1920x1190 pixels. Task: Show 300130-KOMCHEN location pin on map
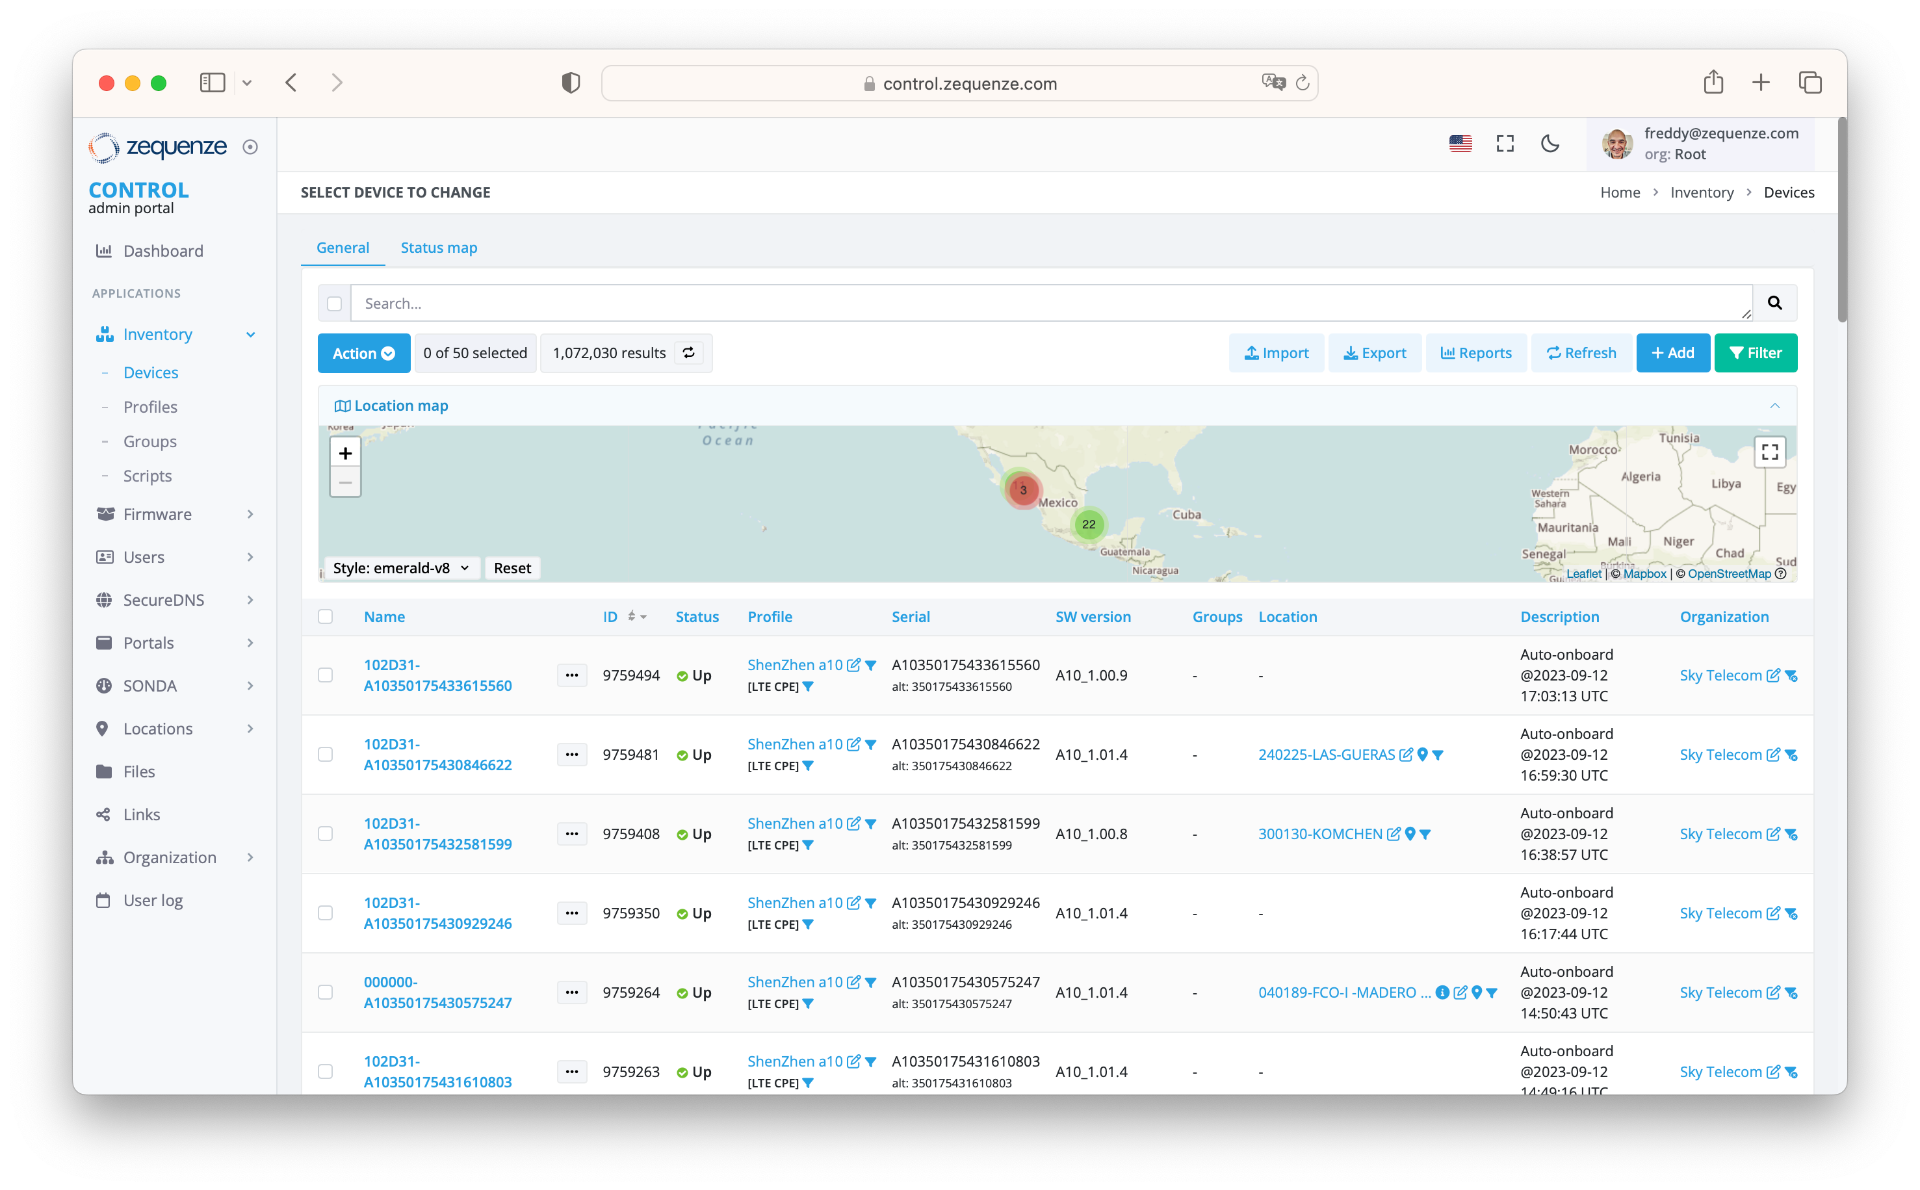click(1410, 834)
